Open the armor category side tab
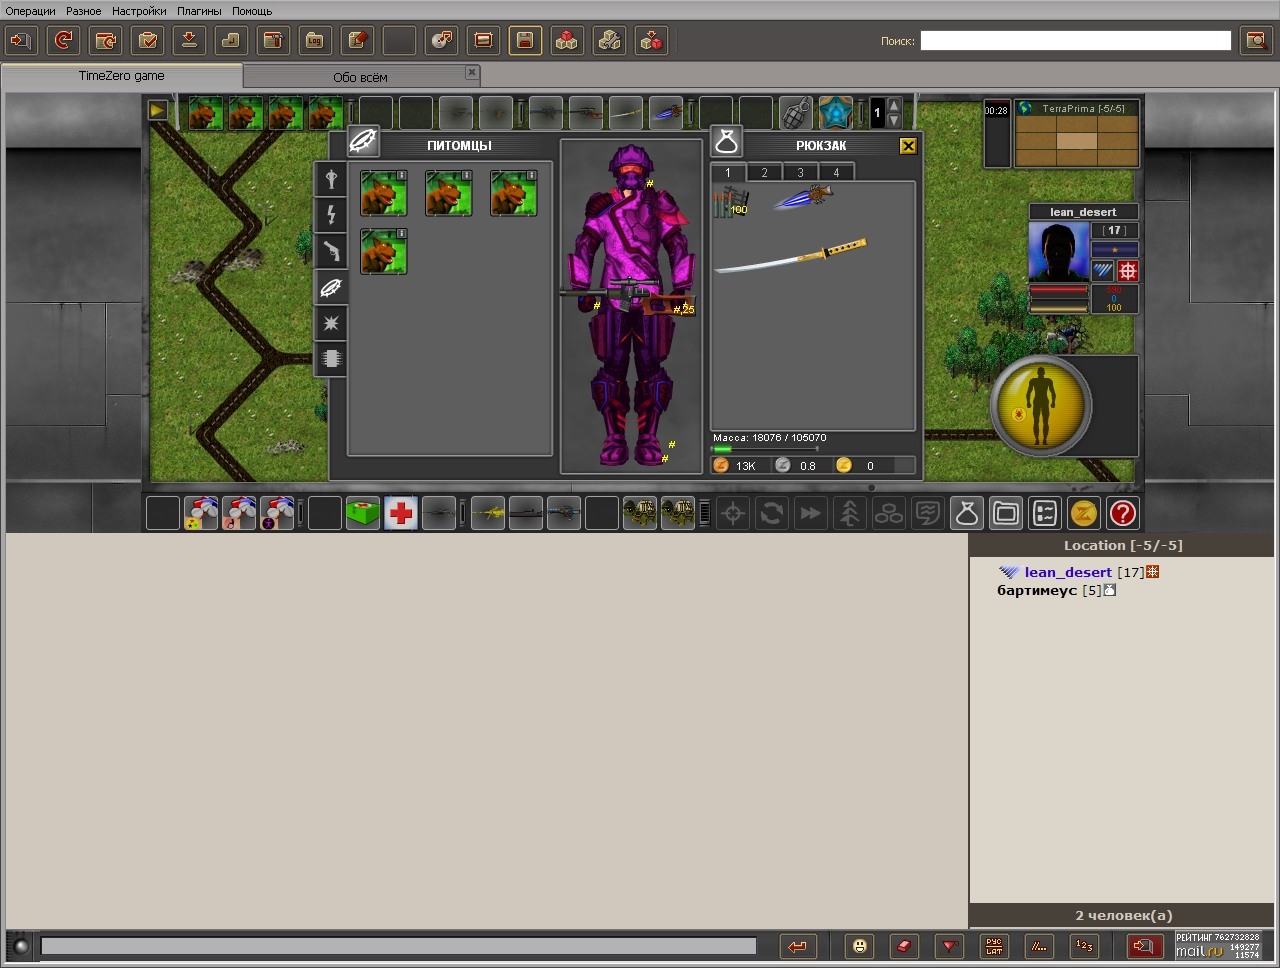 tap(331, 179)
